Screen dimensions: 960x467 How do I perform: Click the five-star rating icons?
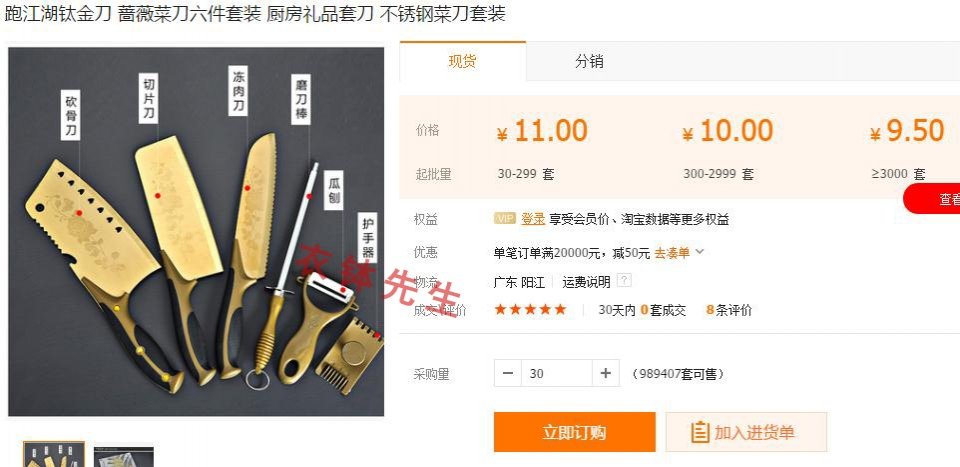tap(530, 310)
